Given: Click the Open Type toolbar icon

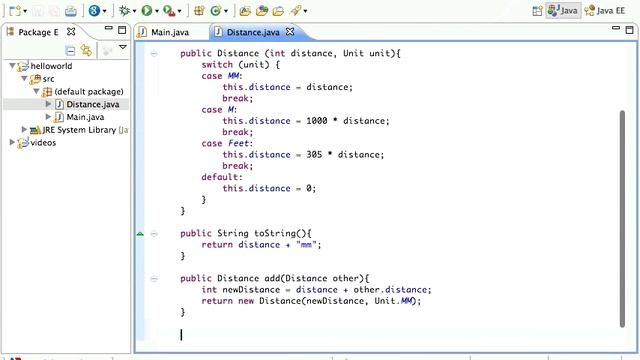Looking at the screenshot, I should [x=245, y=11].
